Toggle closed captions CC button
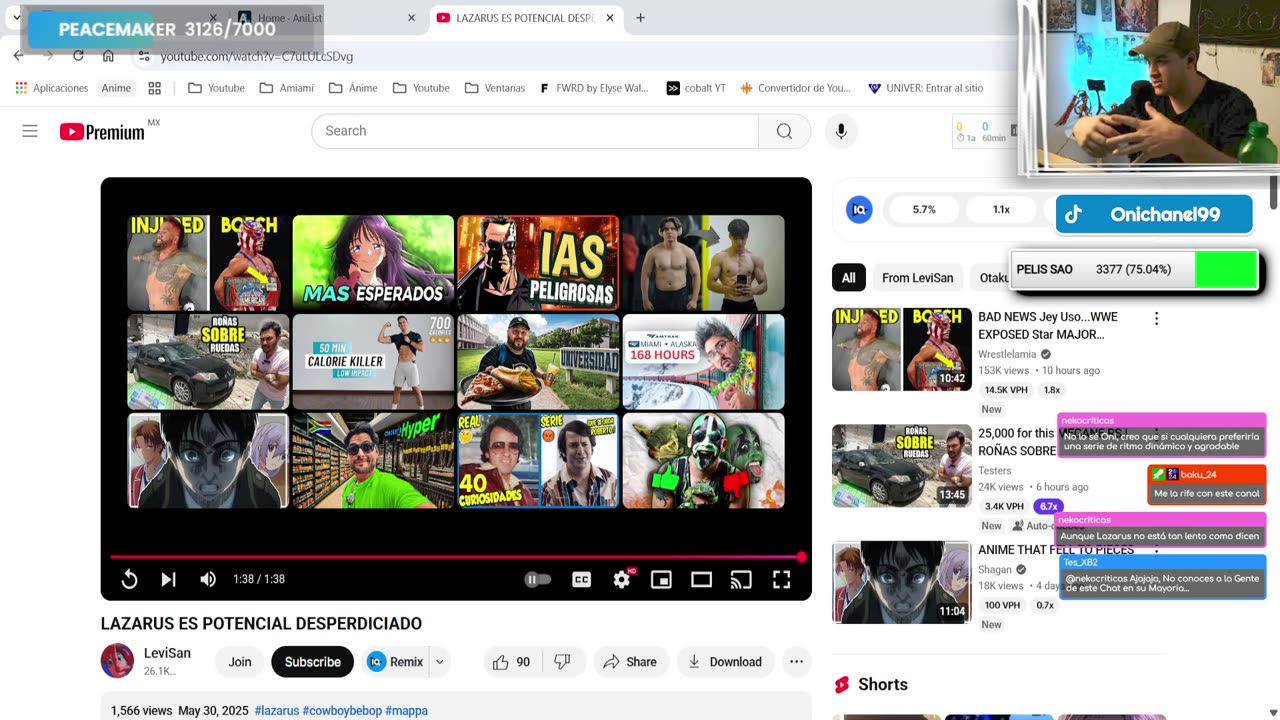The width and height of the screenshot is (1280, 720). tap(581, 579)
